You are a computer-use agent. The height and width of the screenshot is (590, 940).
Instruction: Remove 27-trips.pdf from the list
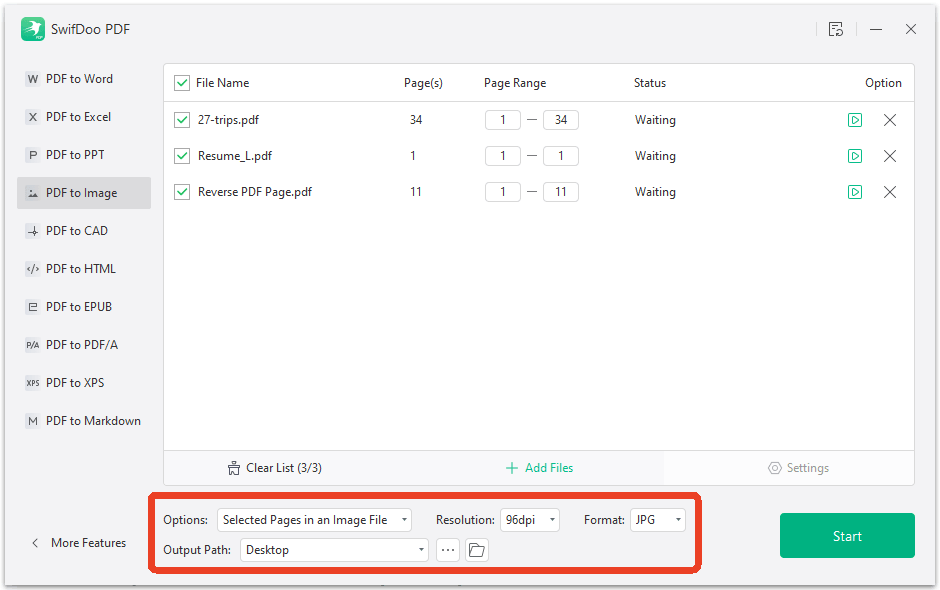[x=890, y=120]
